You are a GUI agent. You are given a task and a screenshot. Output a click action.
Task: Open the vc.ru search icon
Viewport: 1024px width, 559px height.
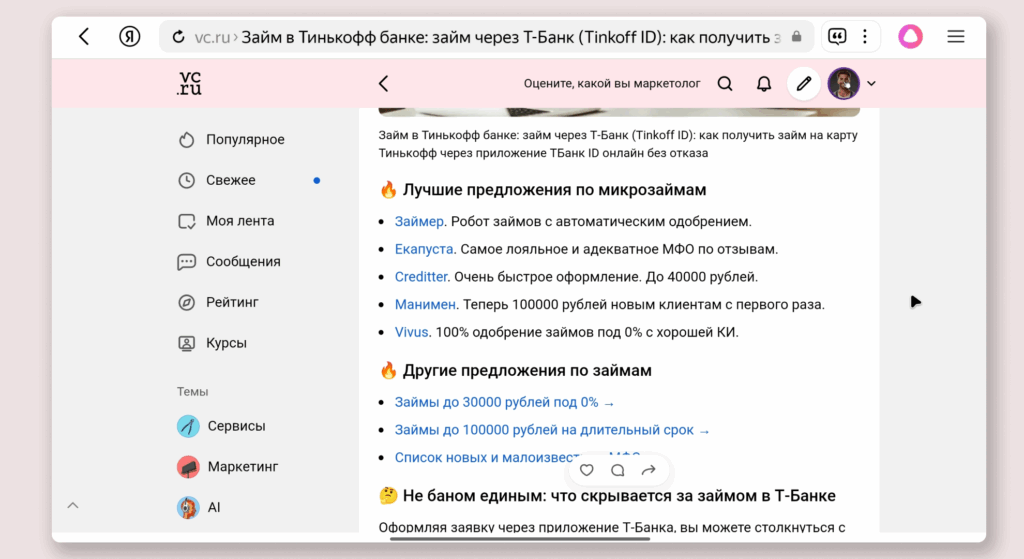(x=725, y=84)
